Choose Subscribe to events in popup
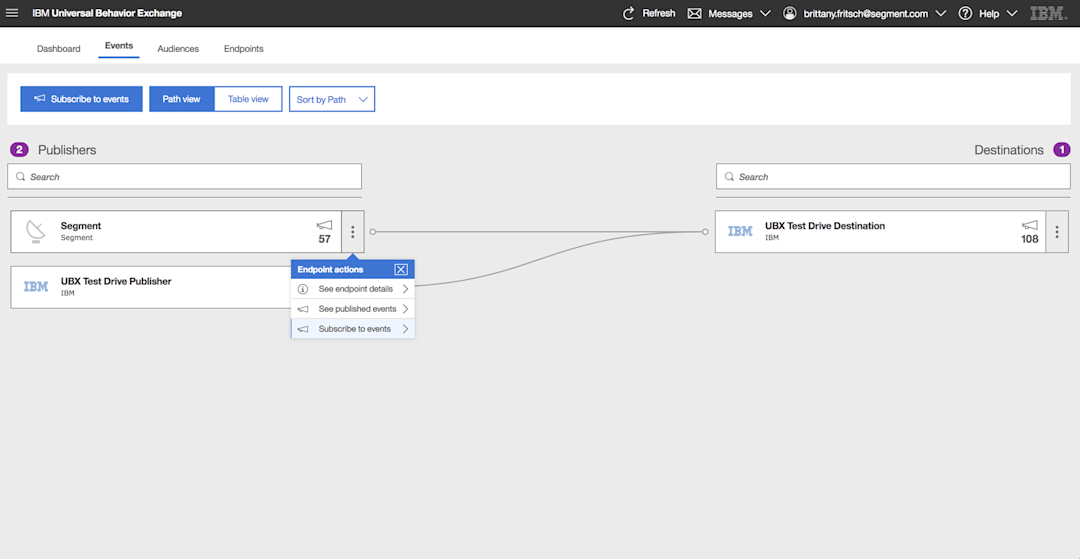This screenshot has height=559, width=1080. (x=353, y=328)
